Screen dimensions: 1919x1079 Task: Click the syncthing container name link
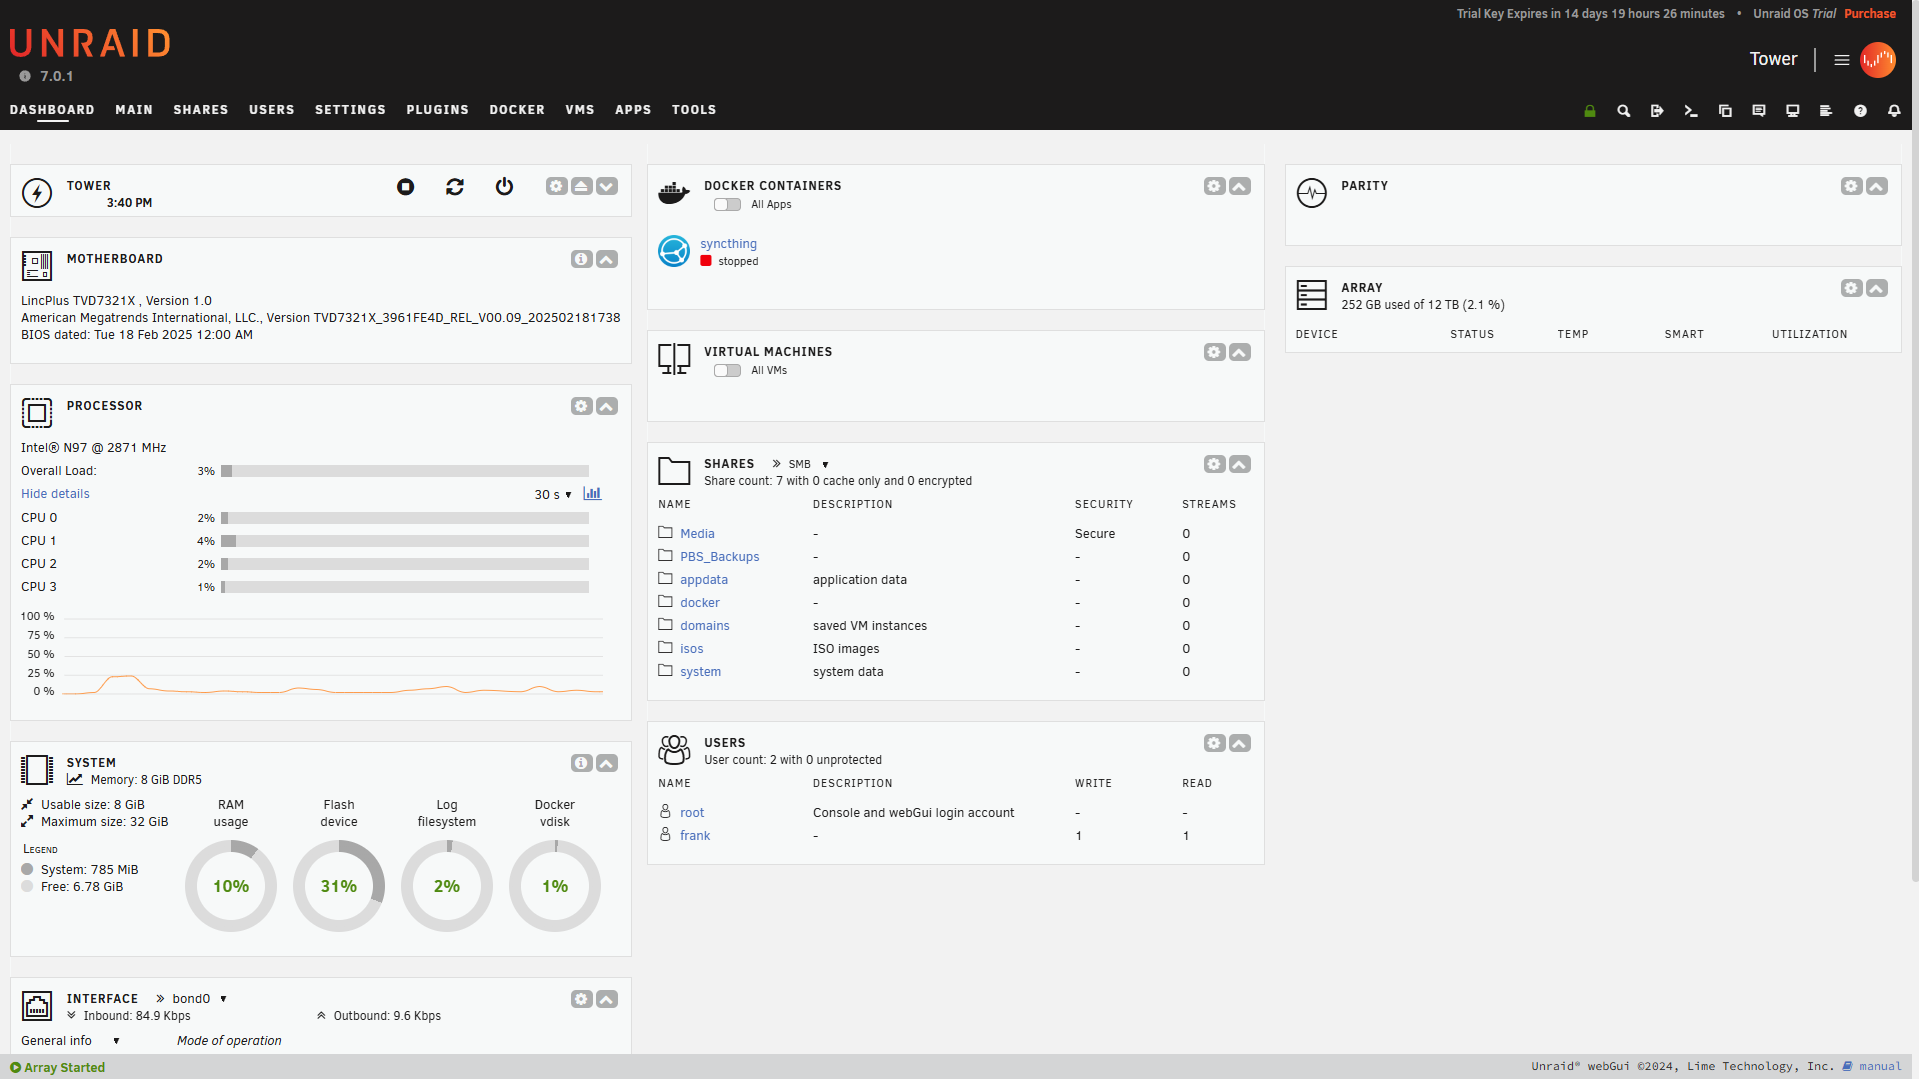pyautogui.click(x=728, y=244)
